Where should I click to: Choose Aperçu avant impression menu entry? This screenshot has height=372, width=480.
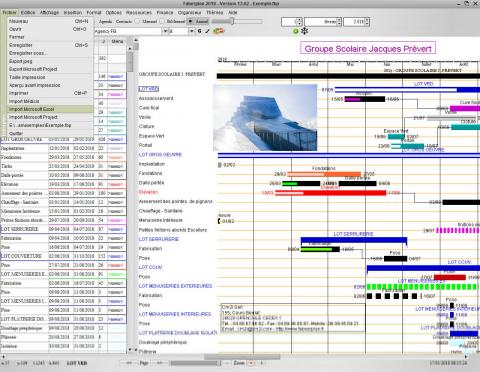point(50,85)
